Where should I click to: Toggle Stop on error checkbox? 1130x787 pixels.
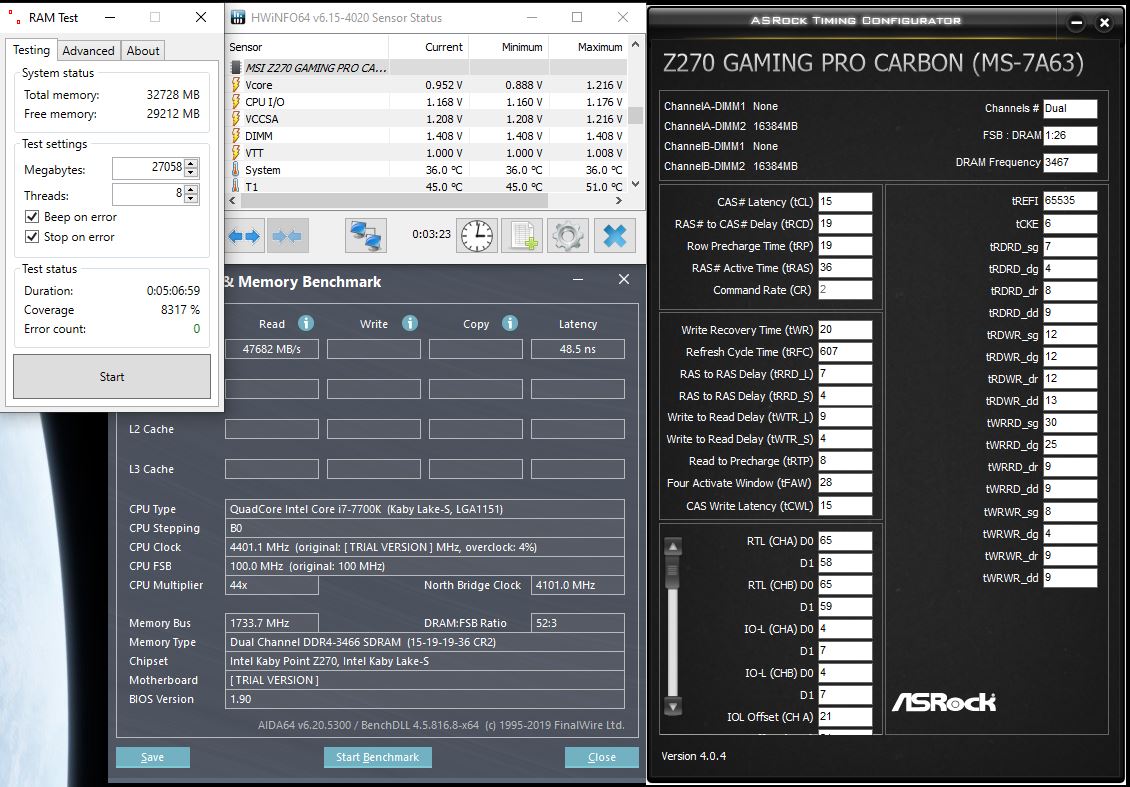[32, 236]
